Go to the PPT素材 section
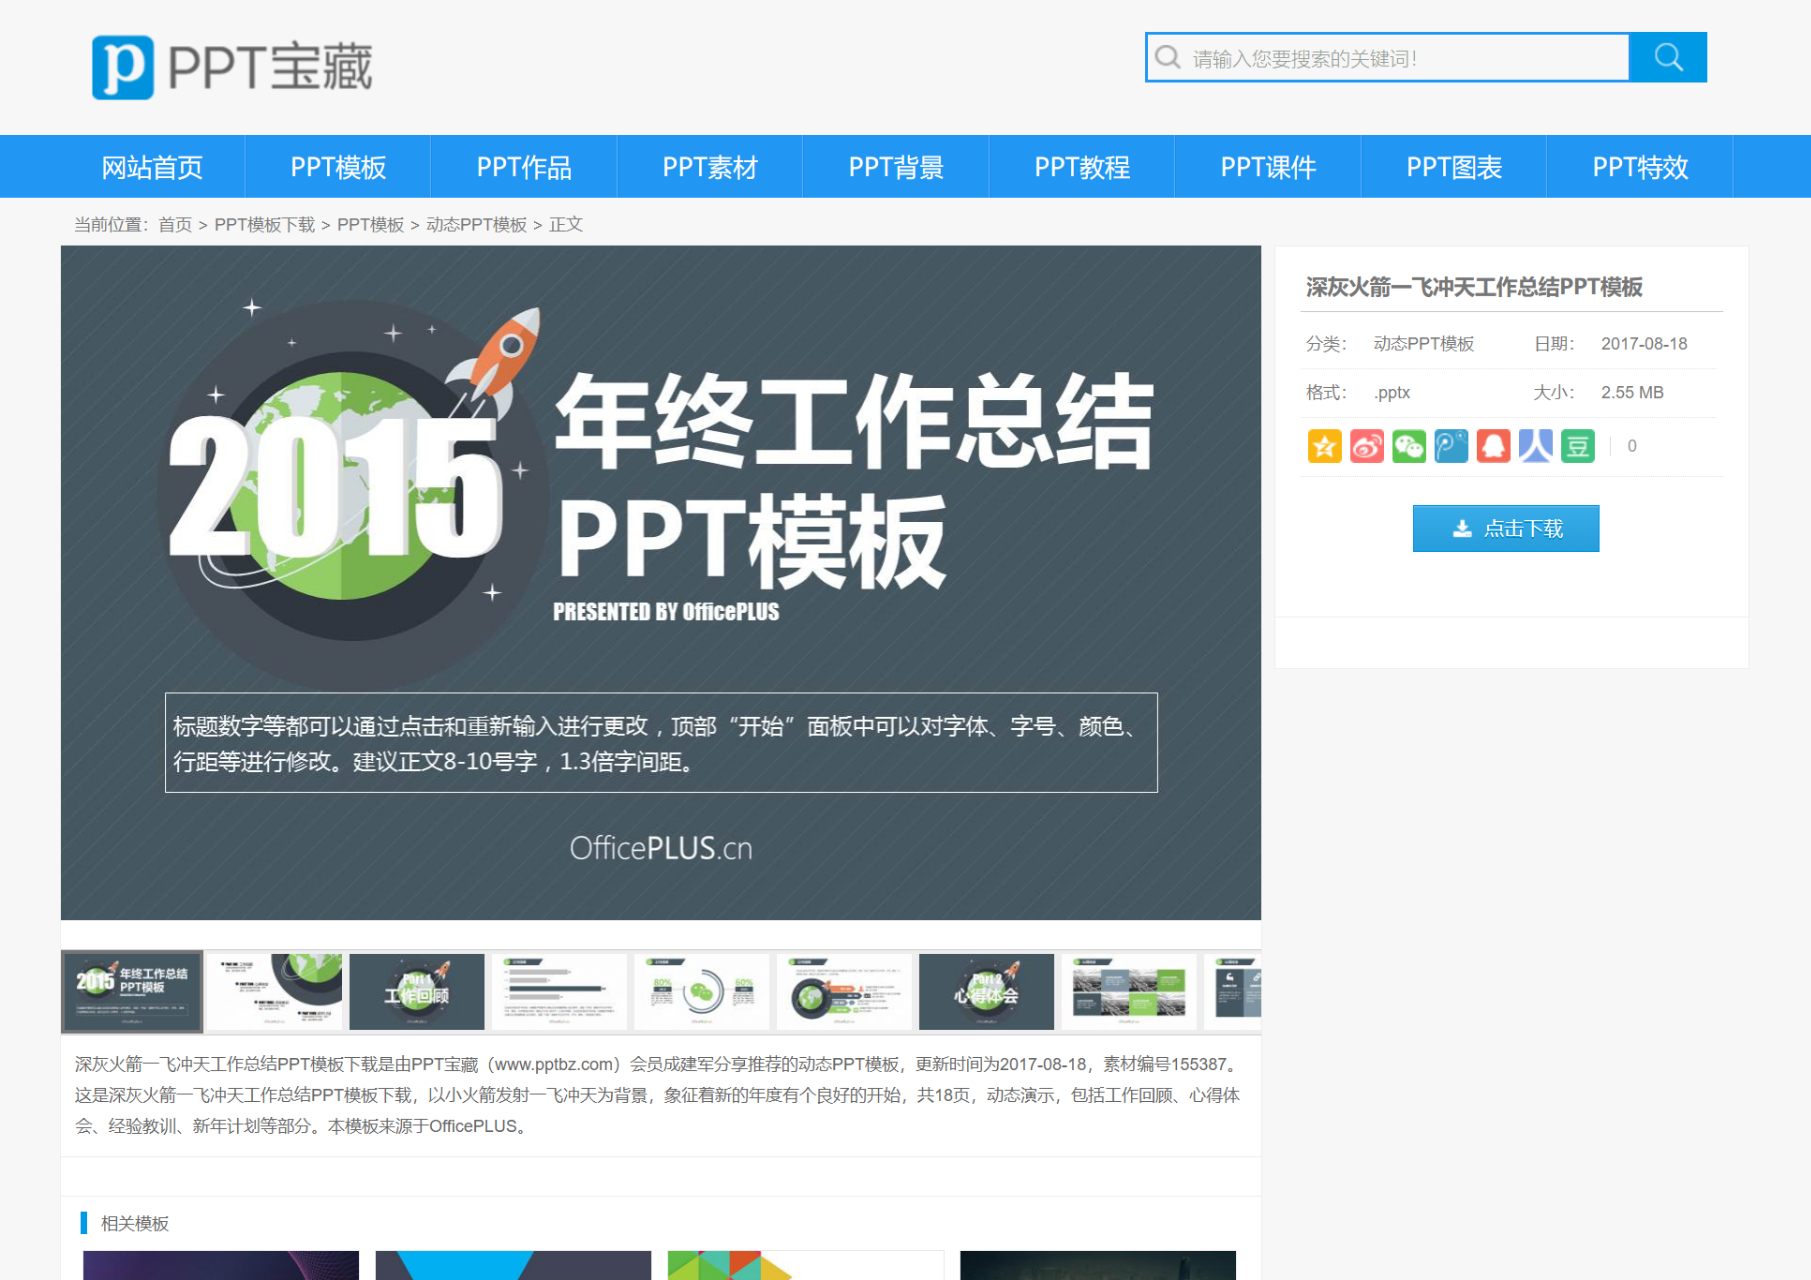Viewport: 1811px width, 1280px height. (x=710, y=167)
